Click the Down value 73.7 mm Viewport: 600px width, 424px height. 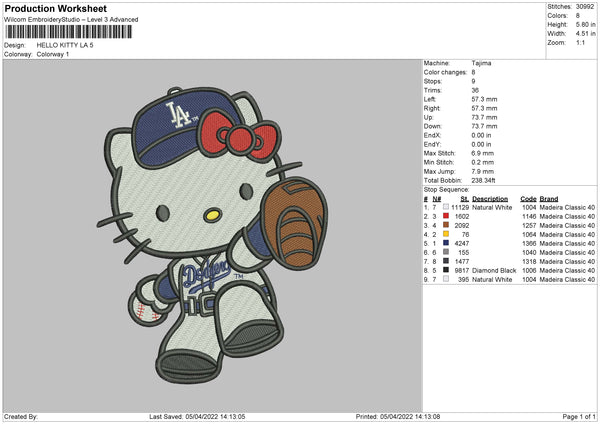point(484,126)
